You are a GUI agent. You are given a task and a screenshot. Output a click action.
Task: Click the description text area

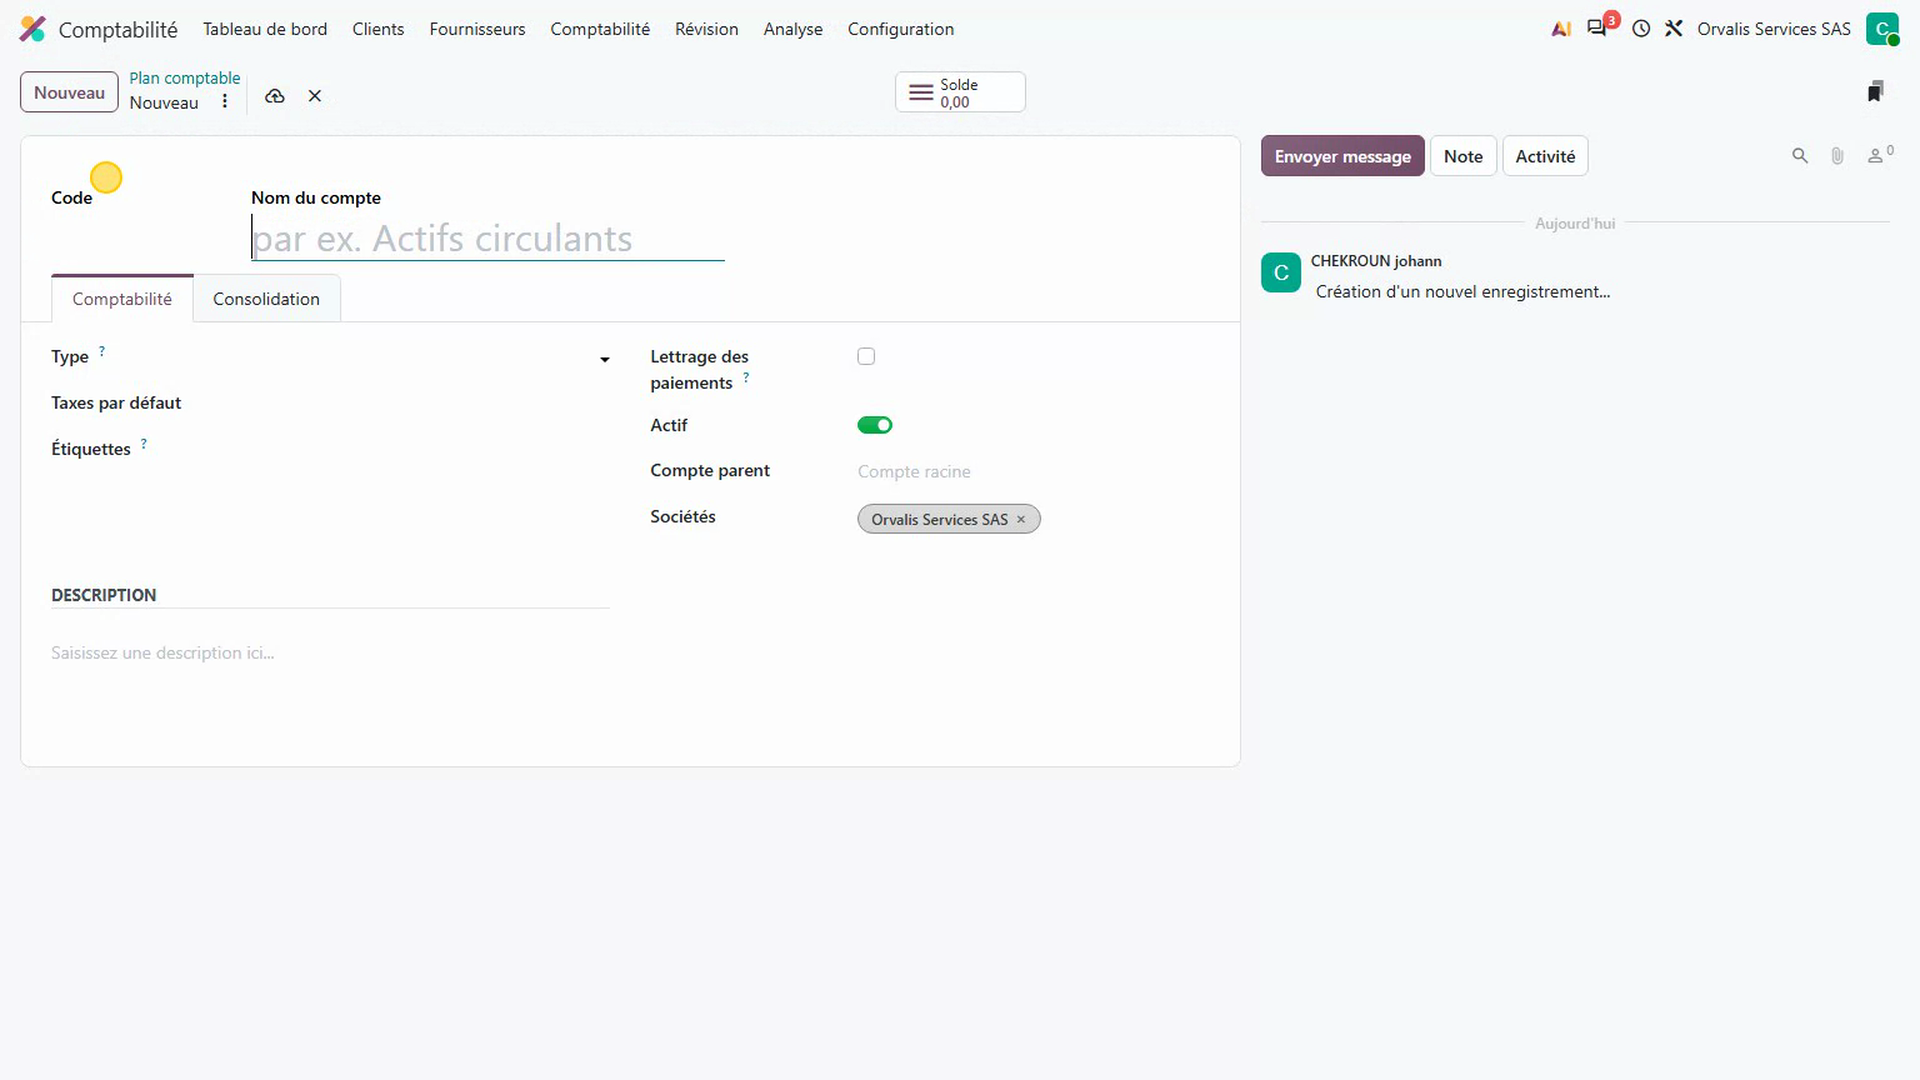330,653
